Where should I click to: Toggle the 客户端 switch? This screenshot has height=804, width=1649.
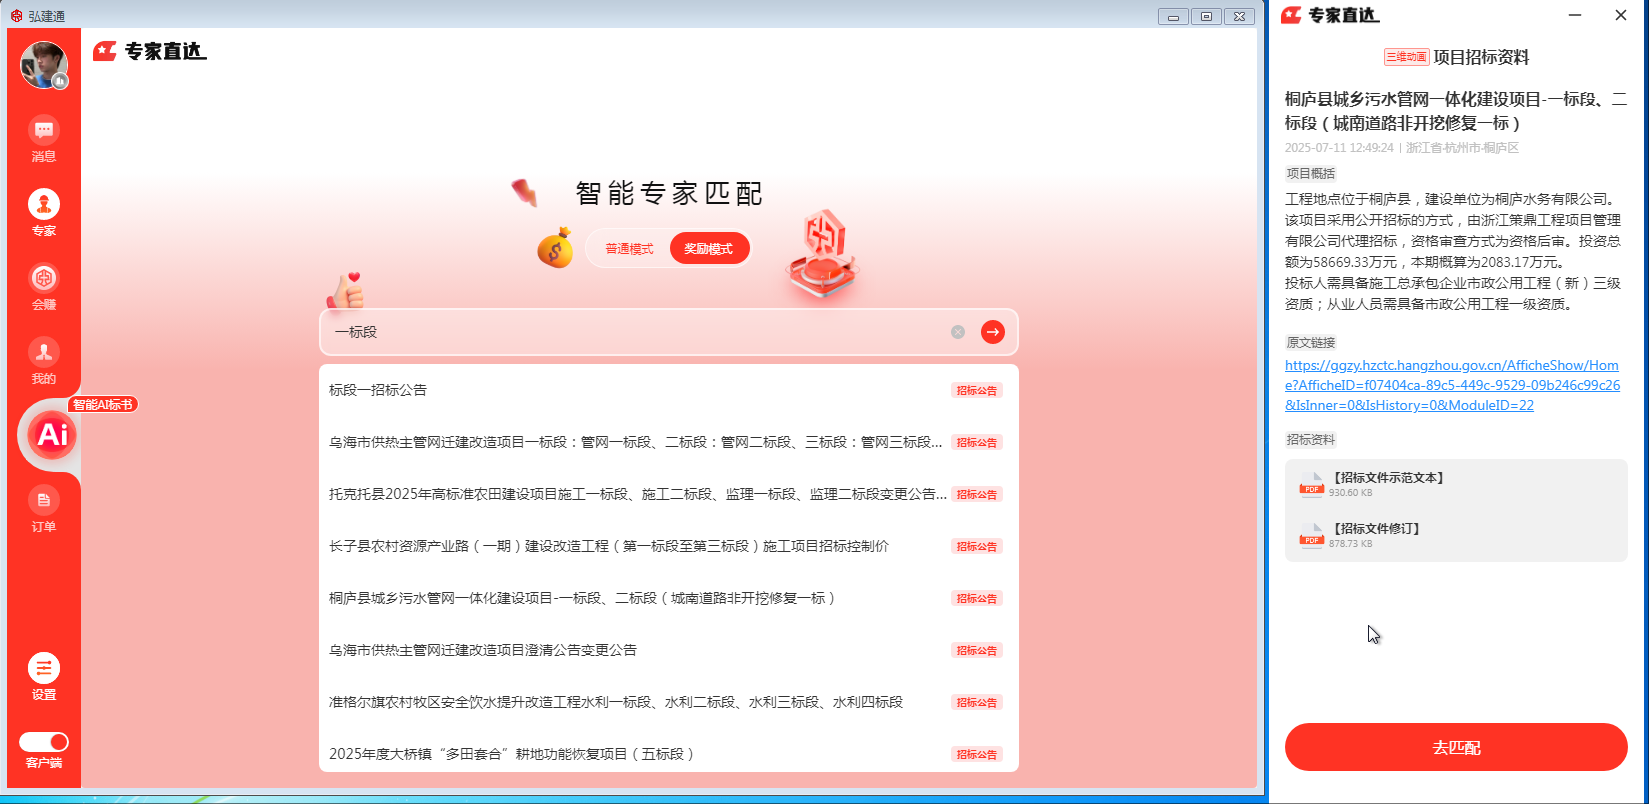44,742
